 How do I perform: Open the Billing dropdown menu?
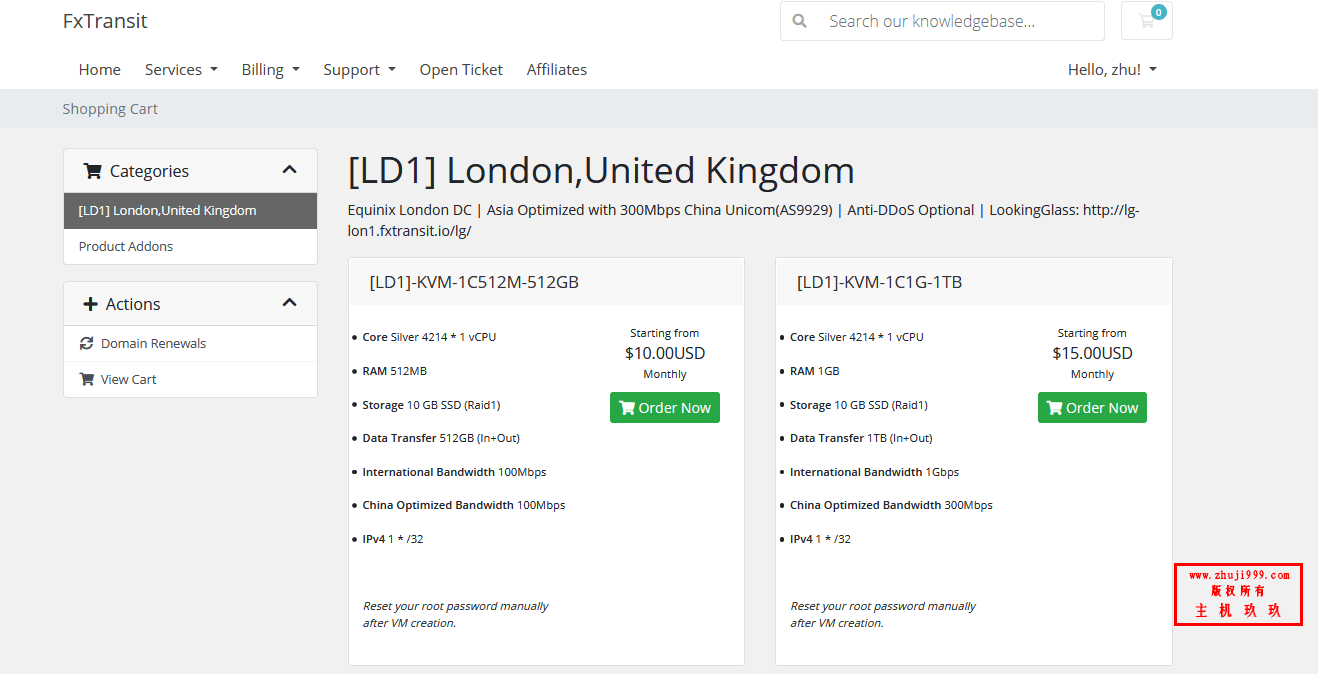tap(270, 69)
